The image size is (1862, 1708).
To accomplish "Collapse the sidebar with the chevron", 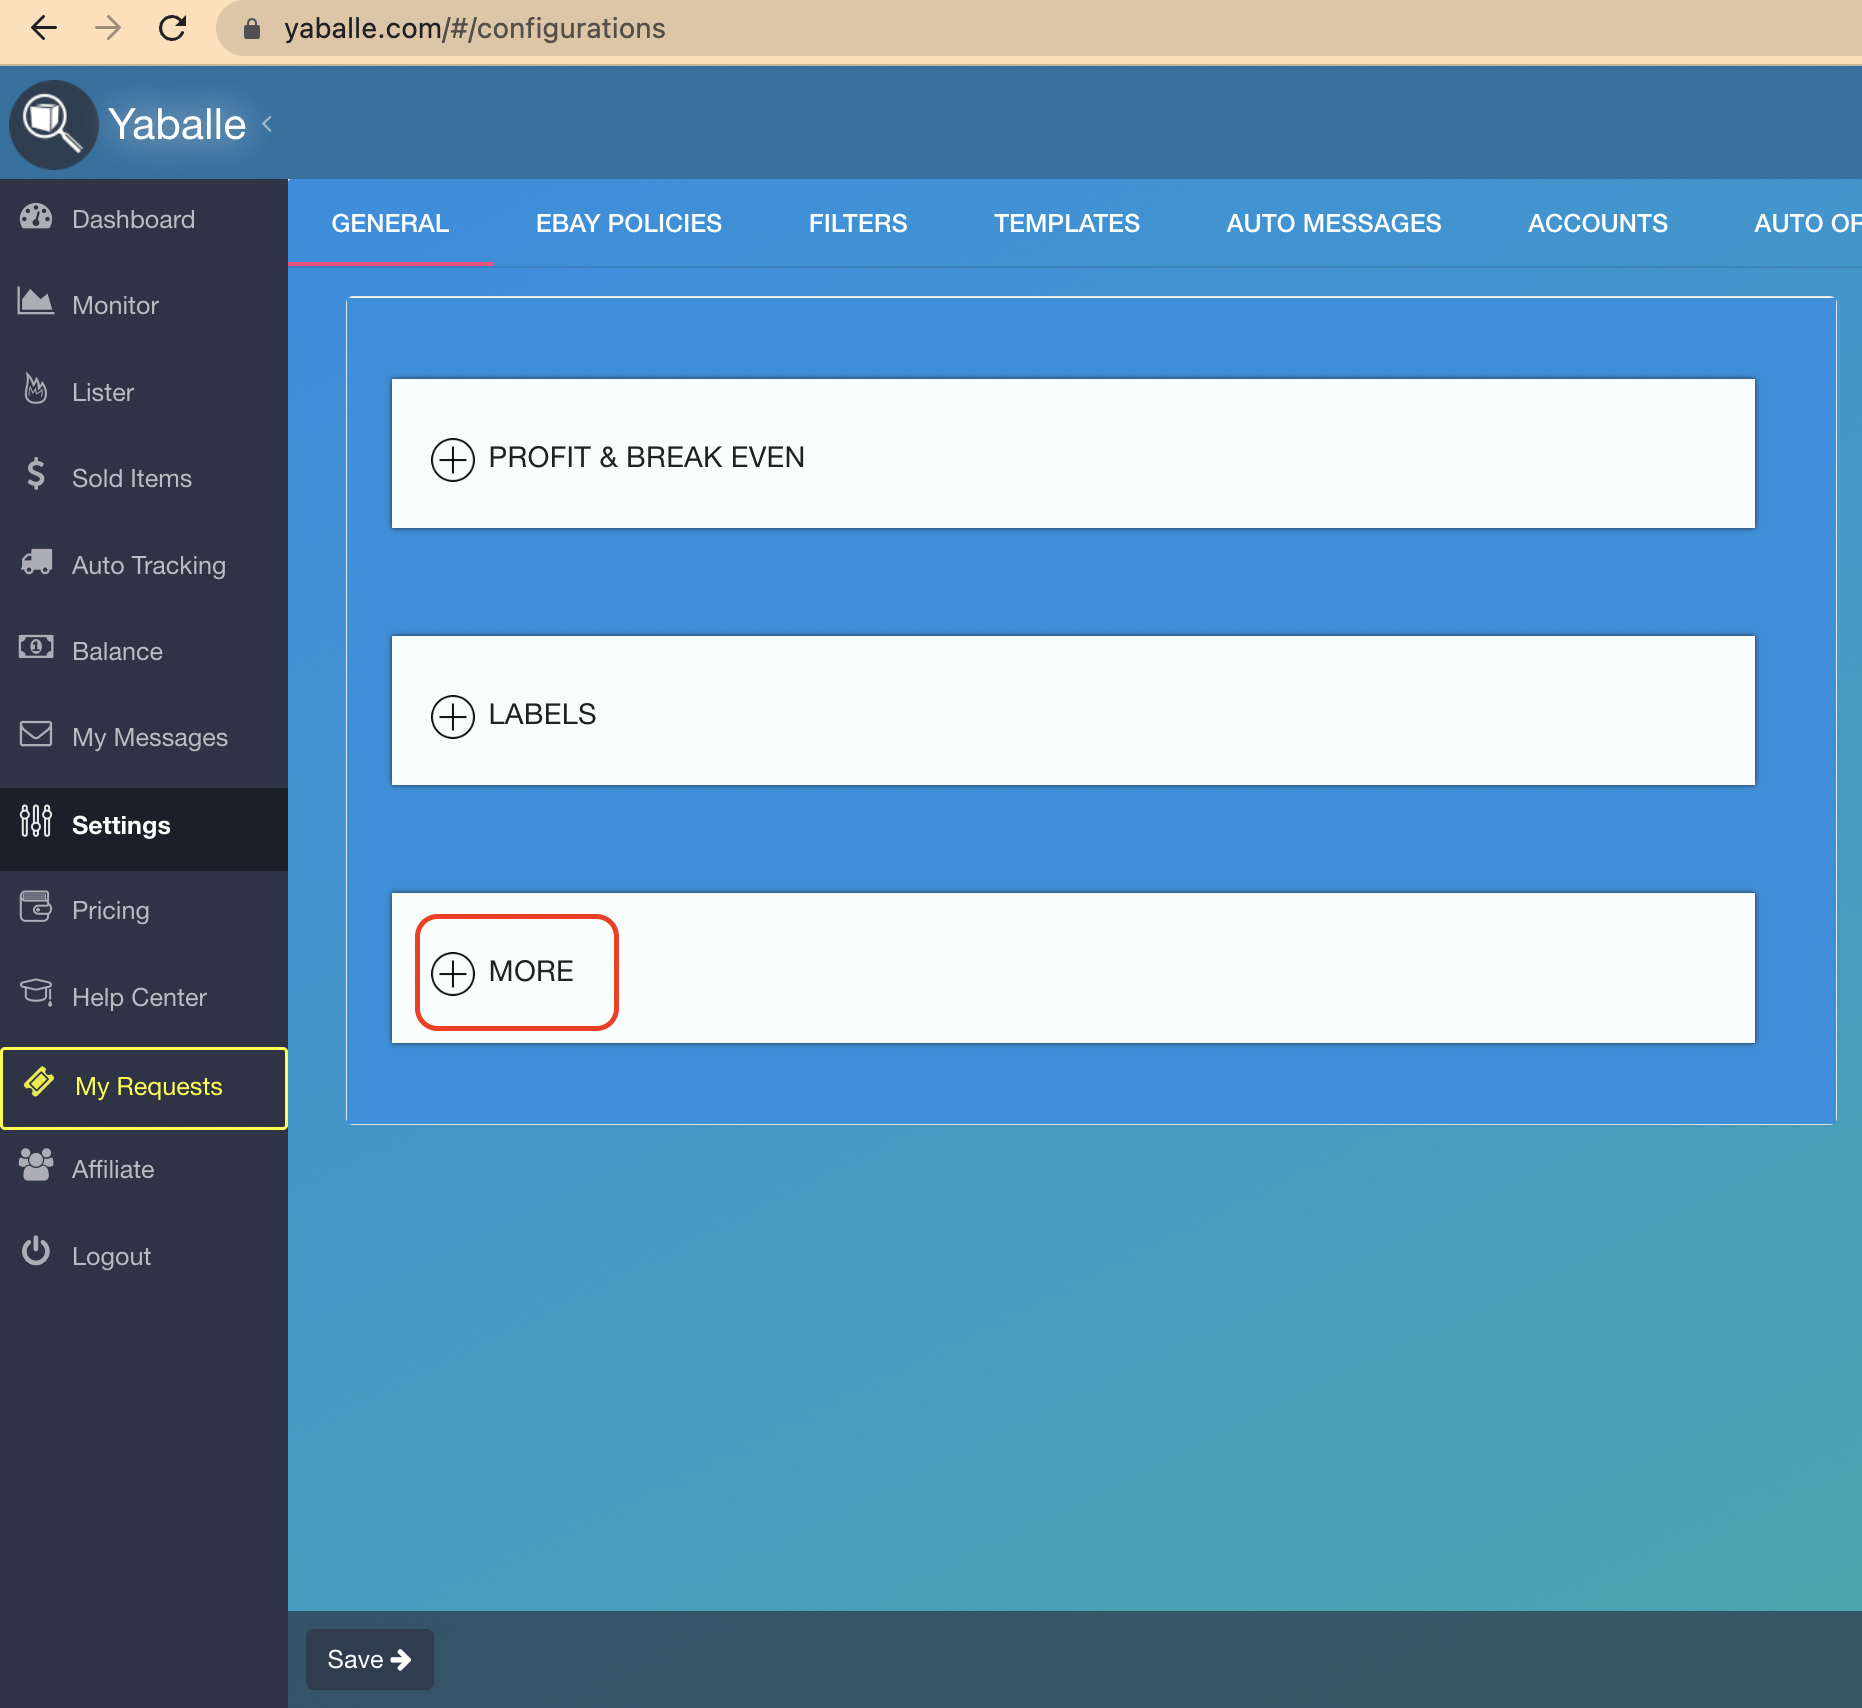I will pos(267,124).
